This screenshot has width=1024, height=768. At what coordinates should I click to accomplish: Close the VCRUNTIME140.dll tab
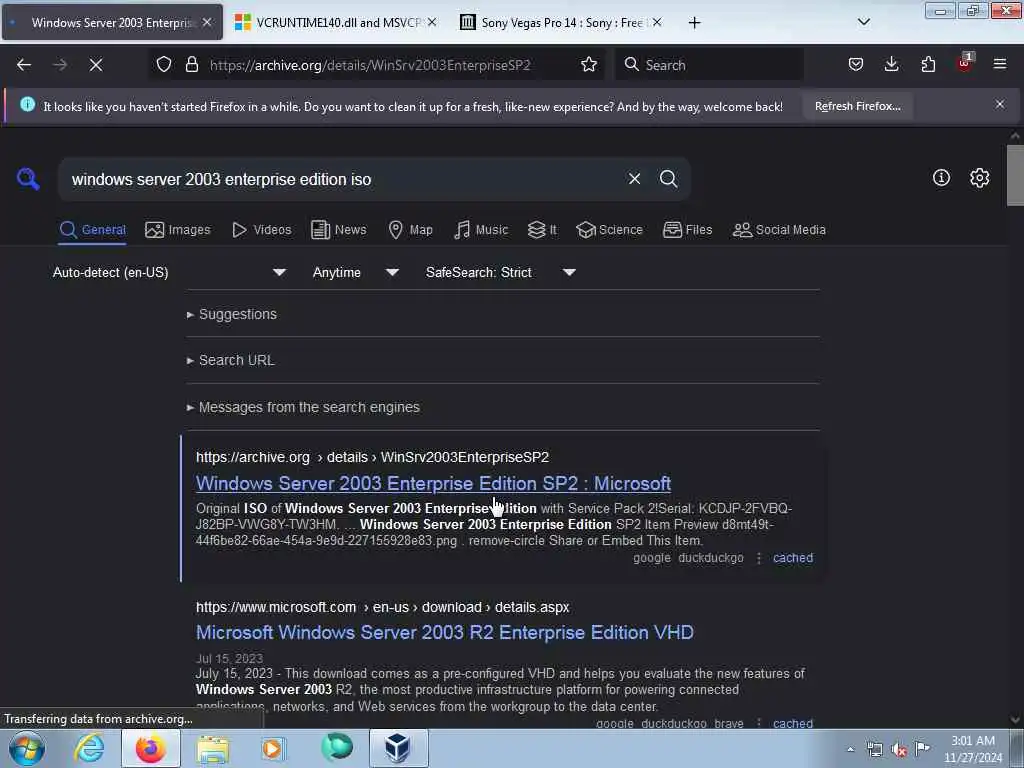coord(432,23)
